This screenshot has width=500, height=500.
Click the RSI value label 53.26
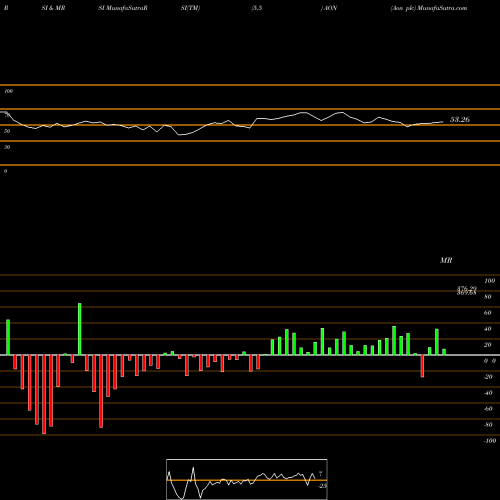coord(460,119)
